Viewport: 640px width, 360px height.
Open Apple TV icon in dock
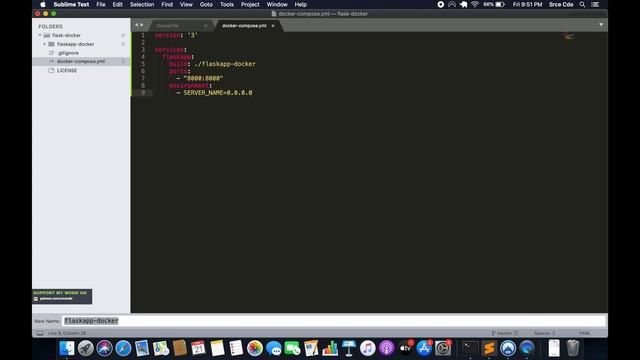click(x=405, y=348)
